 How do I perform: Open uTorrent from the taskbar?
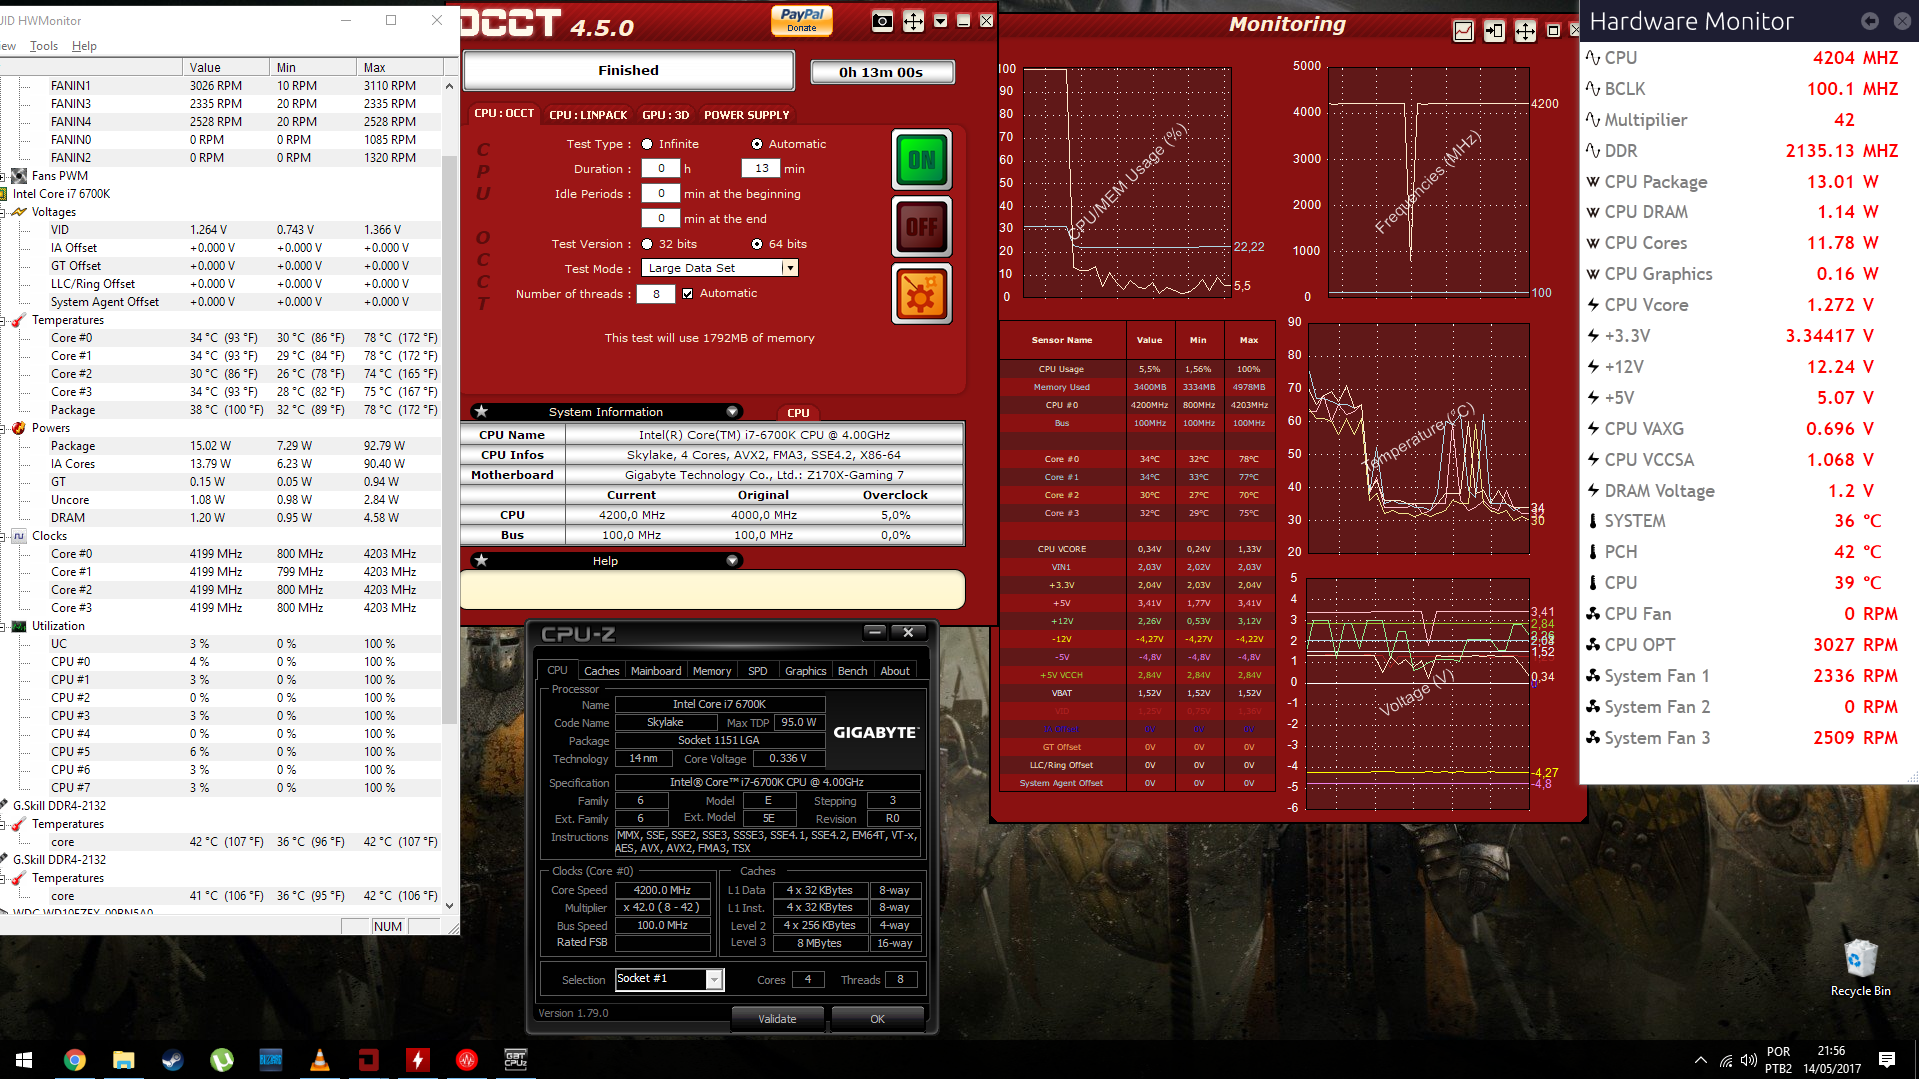(221, 1060)
